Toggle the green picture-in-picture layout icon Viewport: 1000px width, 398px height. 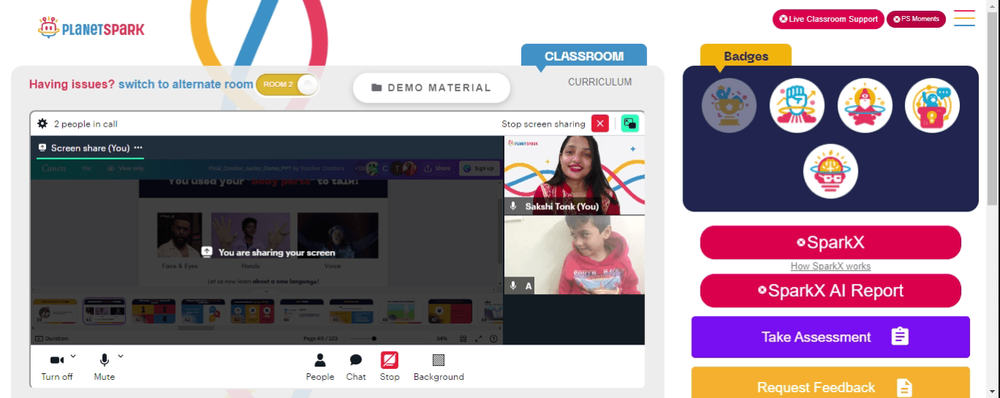click(630, 124)
